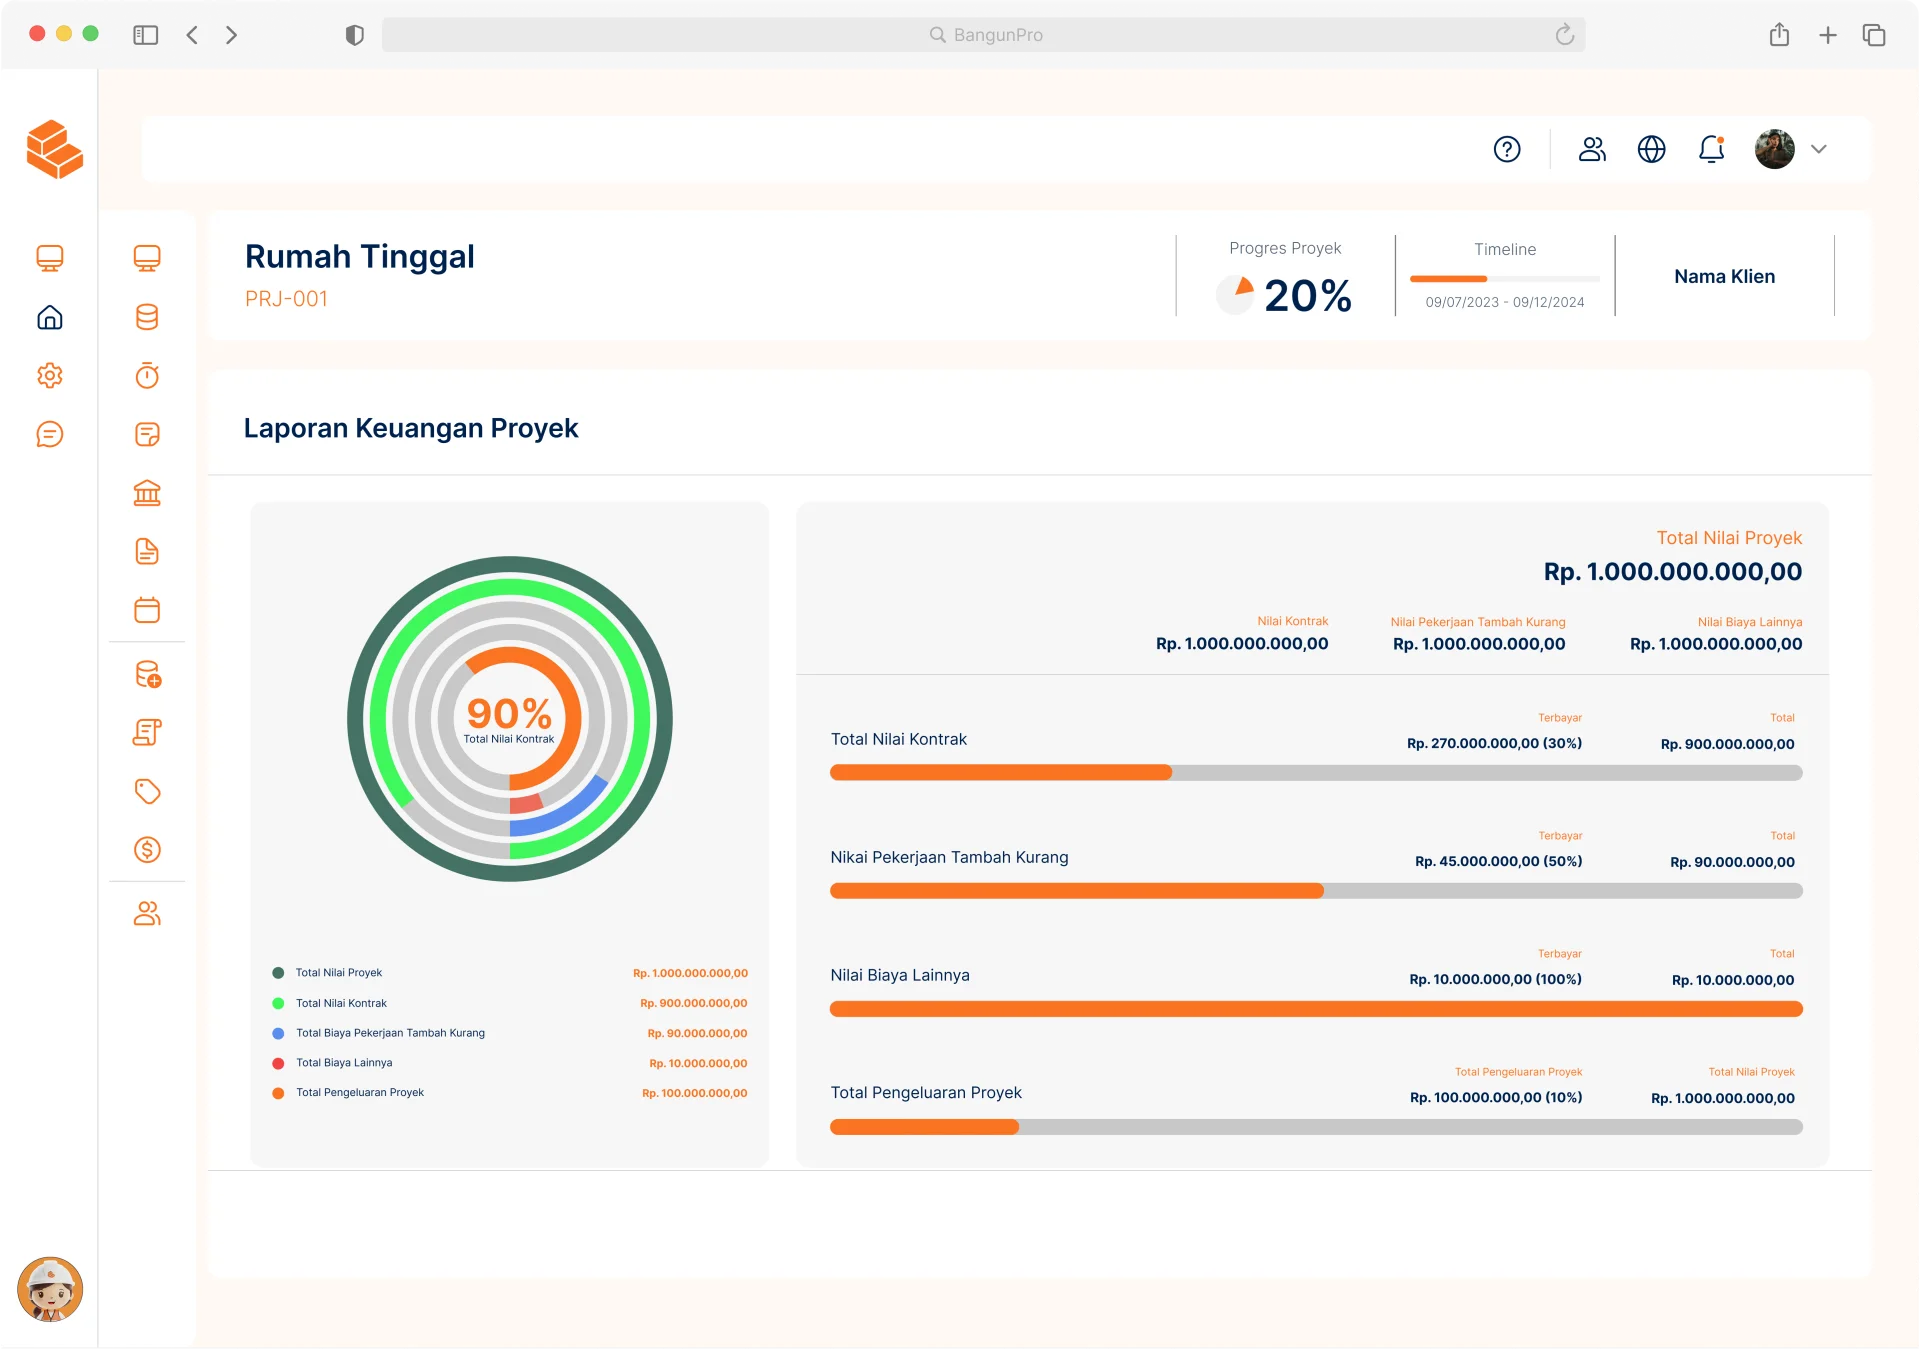Open the notifications bell icon
This screenshot has width=1920, height=1350.
(1711, 149)
